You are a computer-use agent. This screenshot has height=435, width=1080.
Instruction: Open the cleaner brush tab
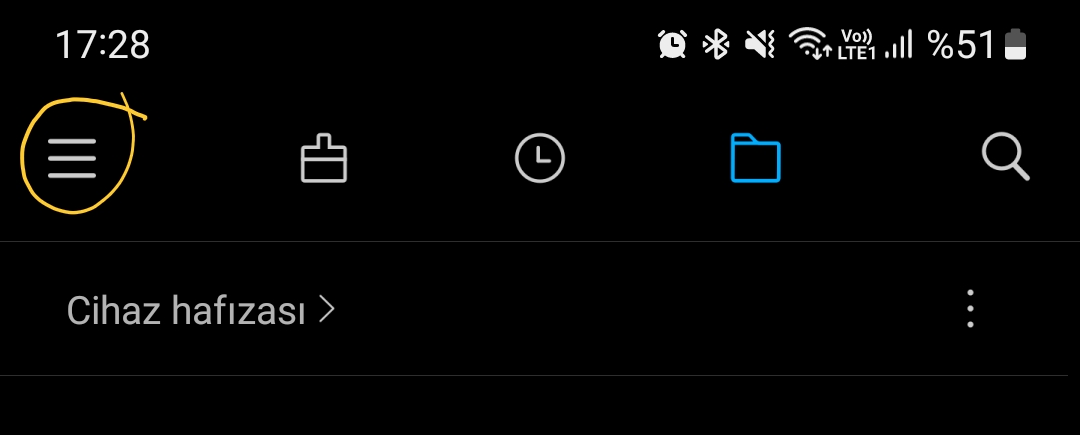click(x=324, y=158)
